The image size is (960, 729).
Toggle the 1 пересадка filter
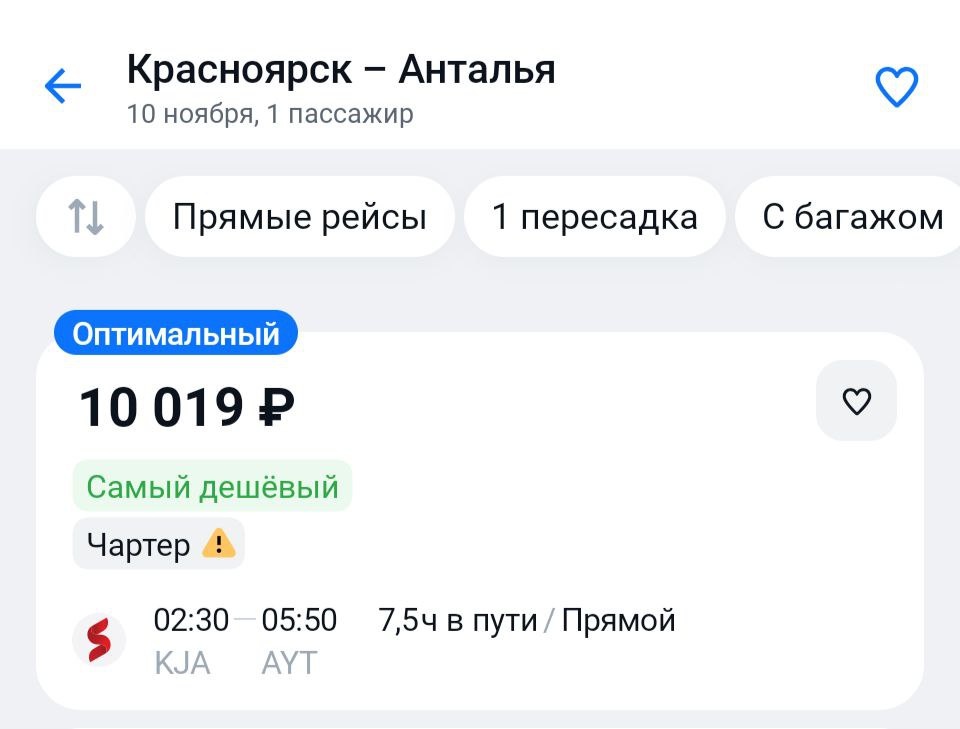click(594, 217)
